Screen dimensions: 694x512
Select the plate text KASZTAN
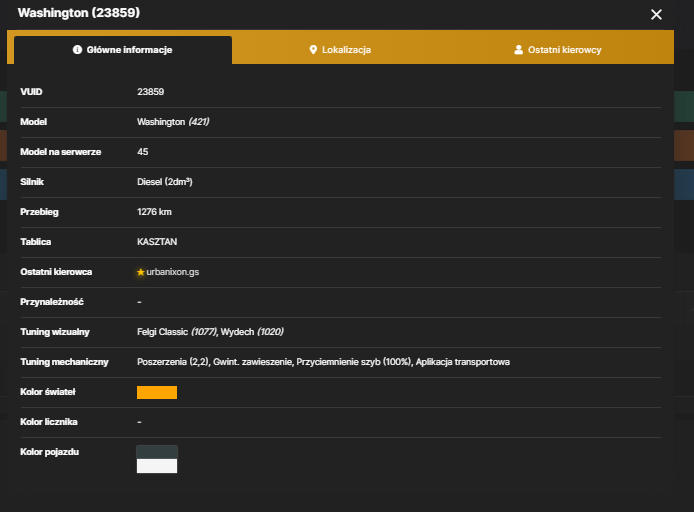pos(157,242)
